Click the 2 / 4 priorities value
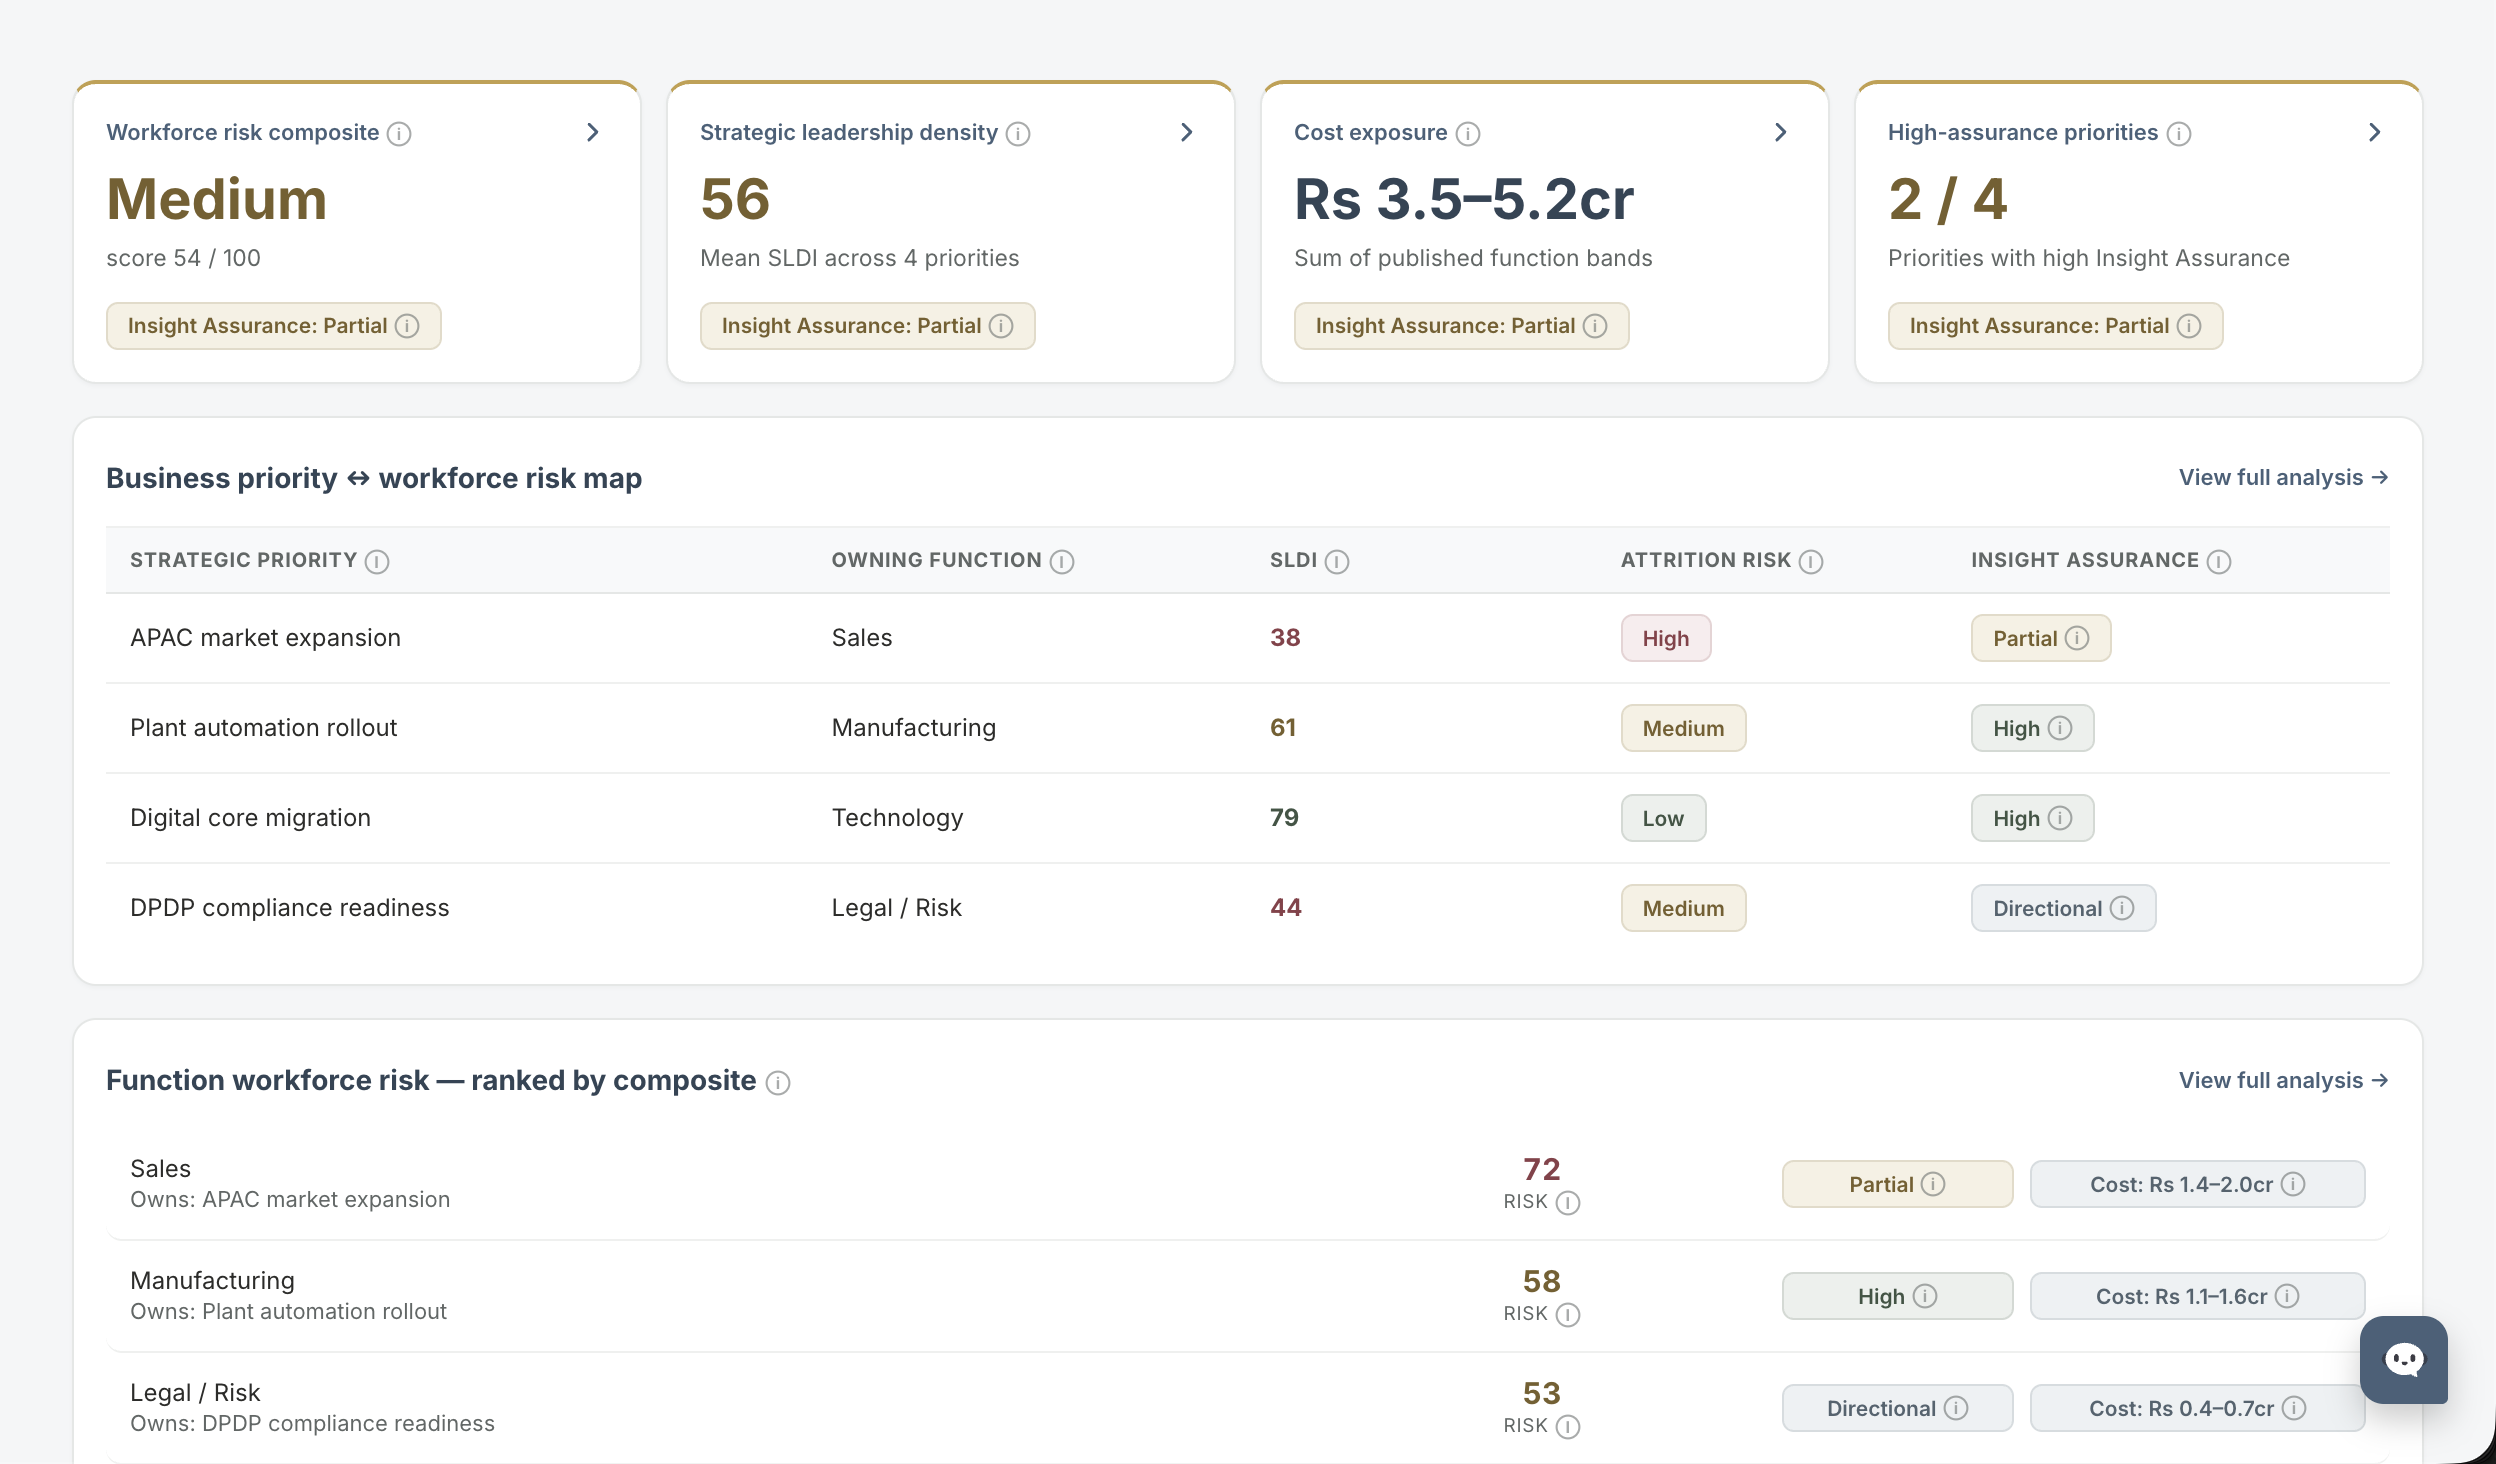The height and width of the screenshot is (1464, 2496). point(1947,199)
